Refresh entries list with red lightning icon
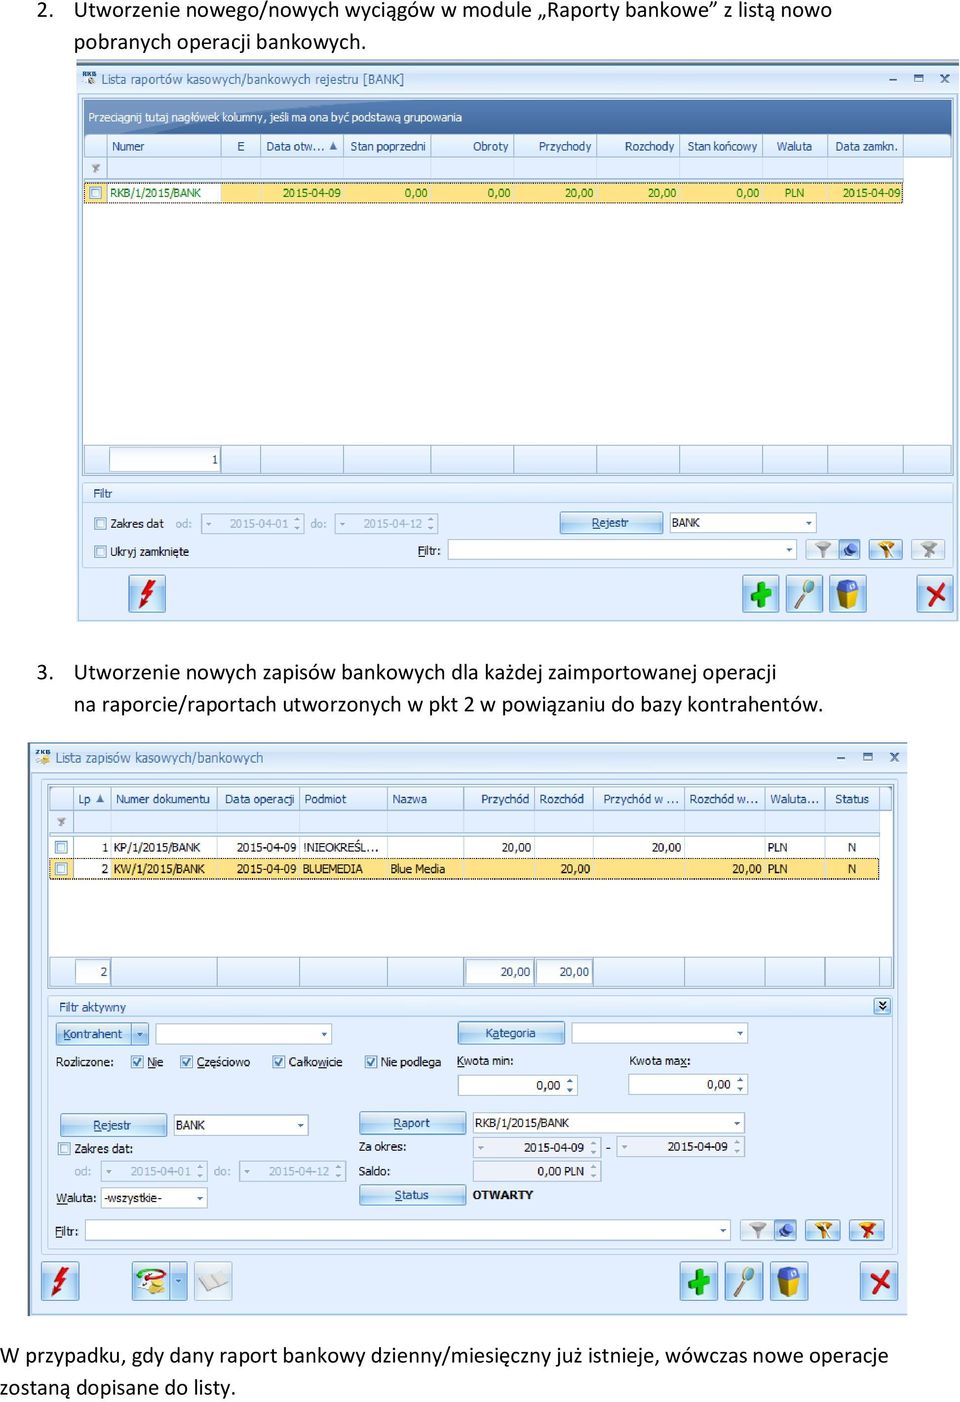Image resolution: width=960 pixels, height=1402 pixels. 59,1281
